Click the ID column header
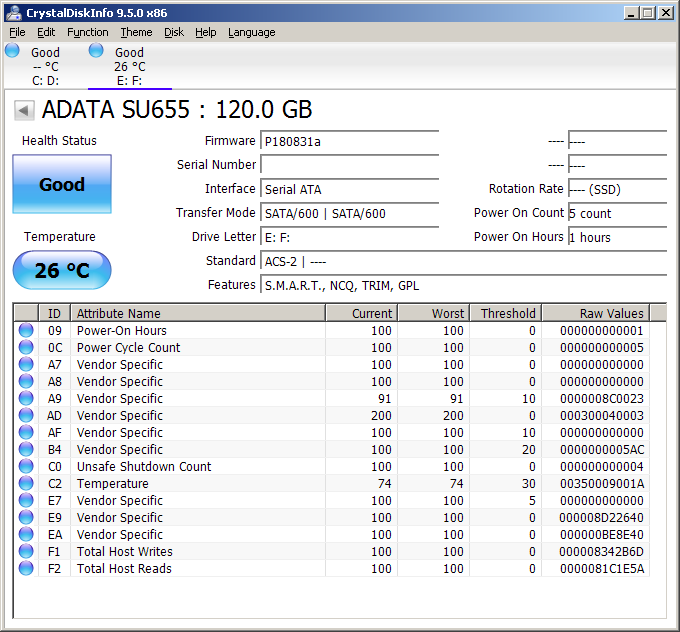680x632 pixels. click(55, 313)
